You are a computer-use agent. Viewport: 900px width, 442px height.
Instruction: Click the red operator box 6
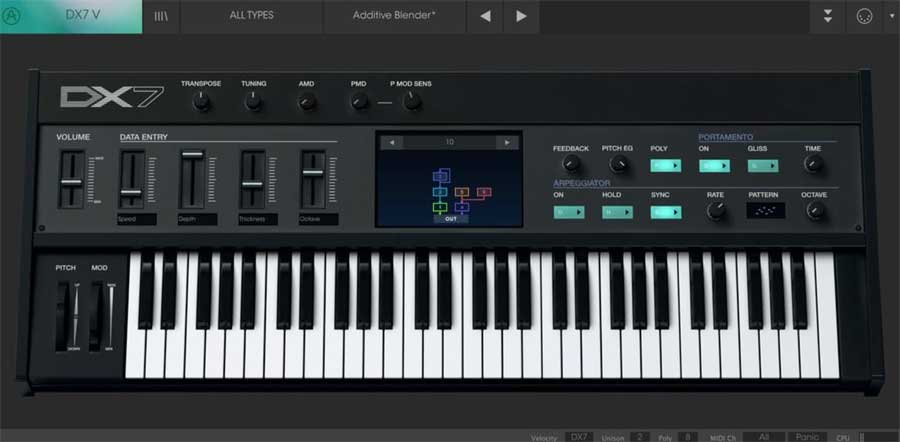click(x=484, y=192)
